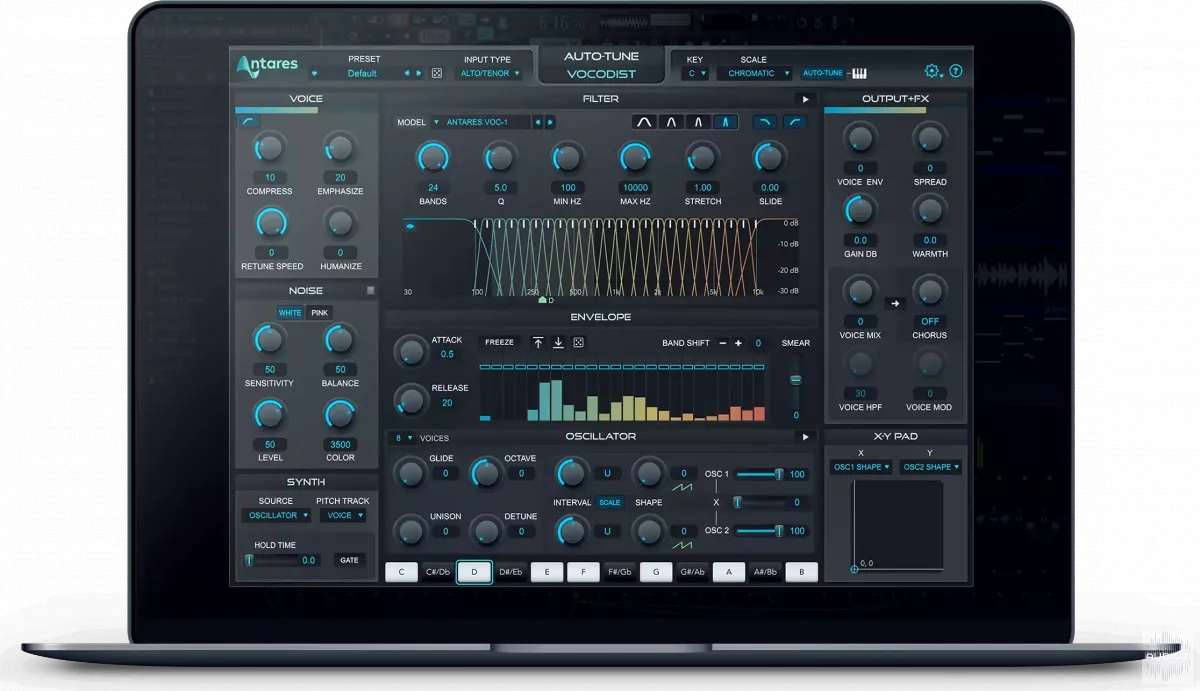This screenshot has height=691, width=1200.
Task: Select the third filter band shape
Action: click(699, 122)
